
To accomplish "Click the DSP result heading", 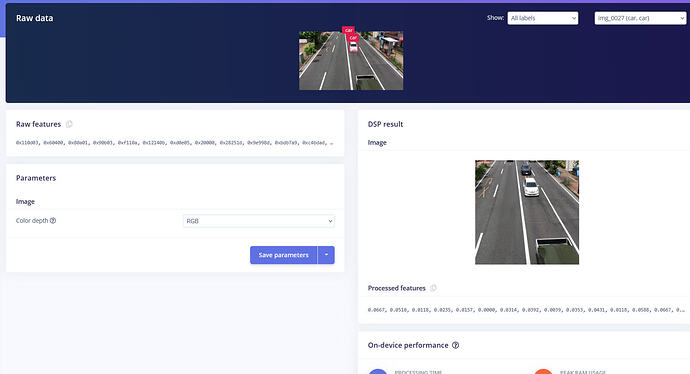I will point(385,124).
